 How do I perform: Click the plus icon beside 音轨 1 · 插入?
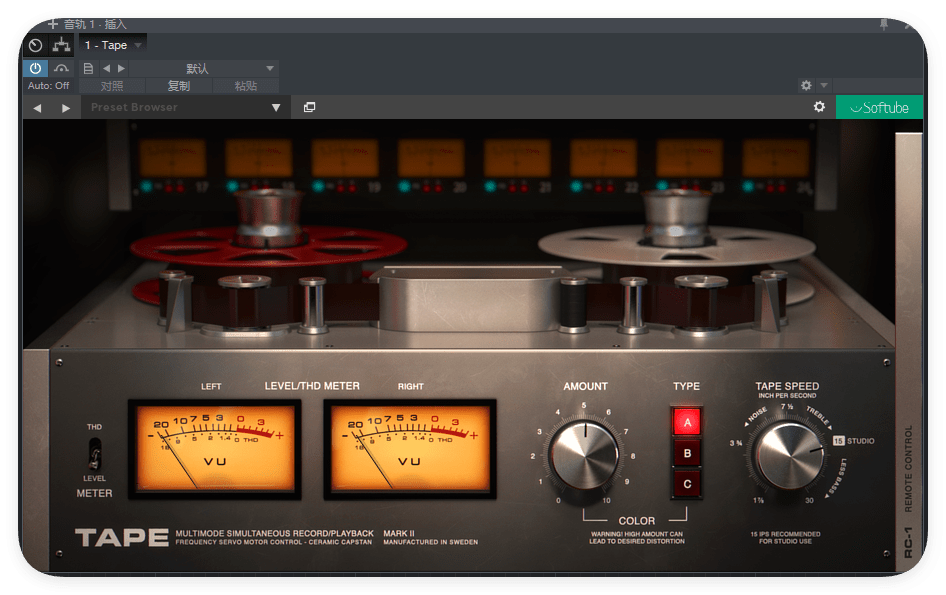[x=52, y=24]
